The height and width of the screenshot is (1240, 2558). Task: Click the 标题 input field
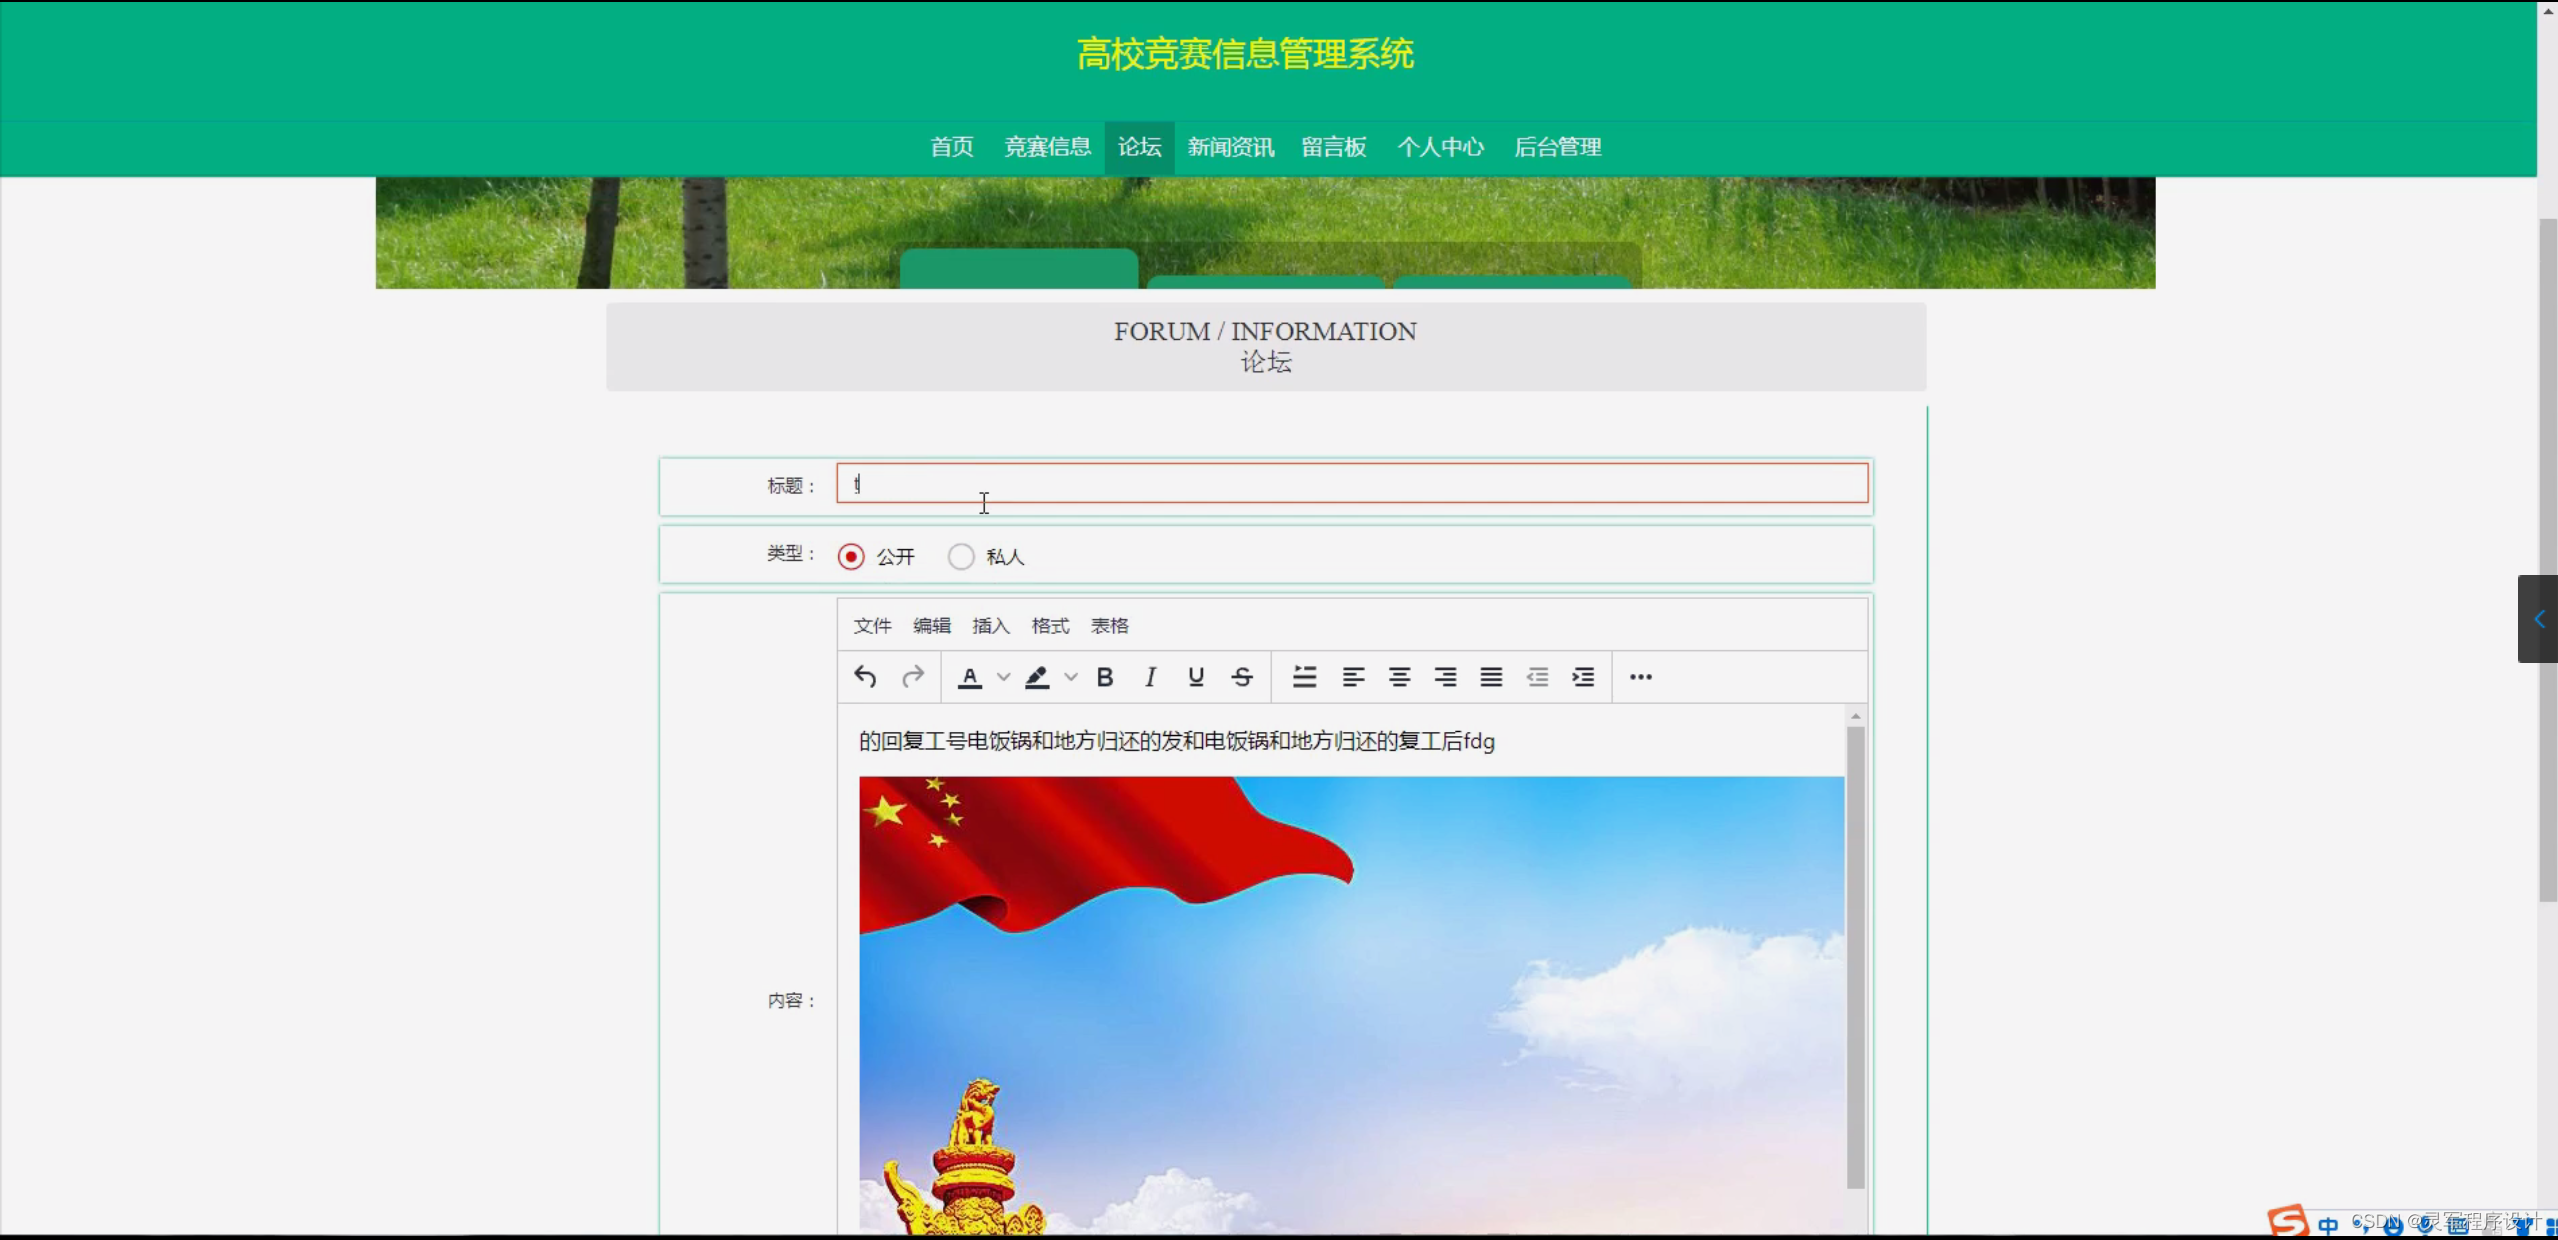(x=1352, y=484)
